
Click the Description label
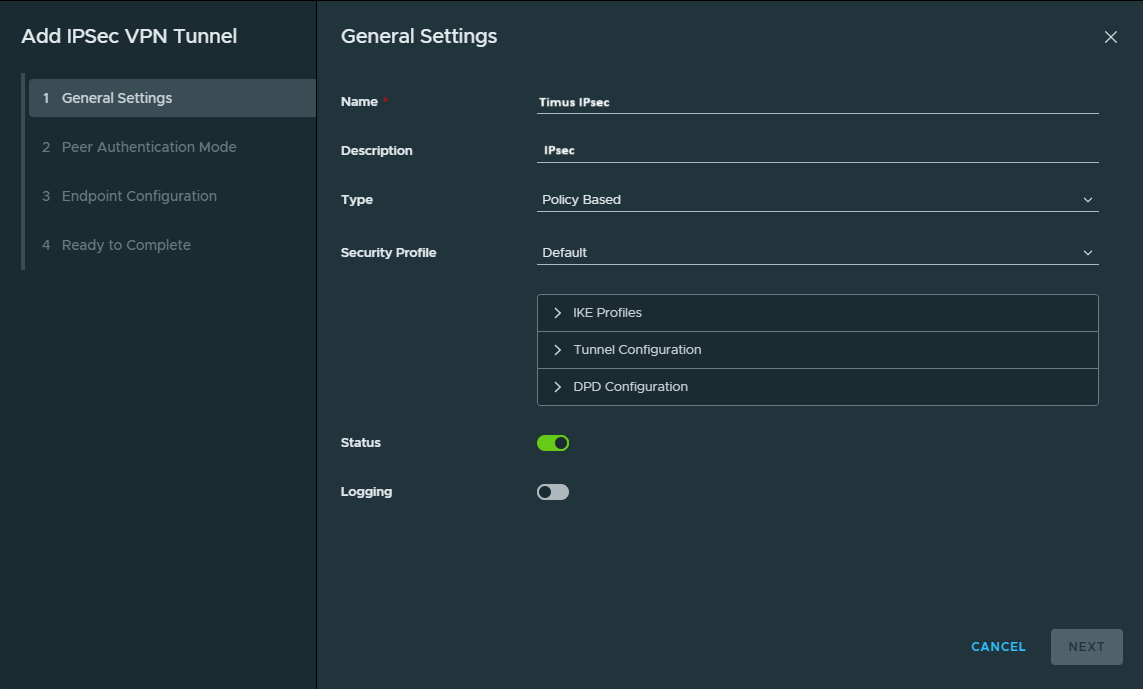tap(376, 151)
